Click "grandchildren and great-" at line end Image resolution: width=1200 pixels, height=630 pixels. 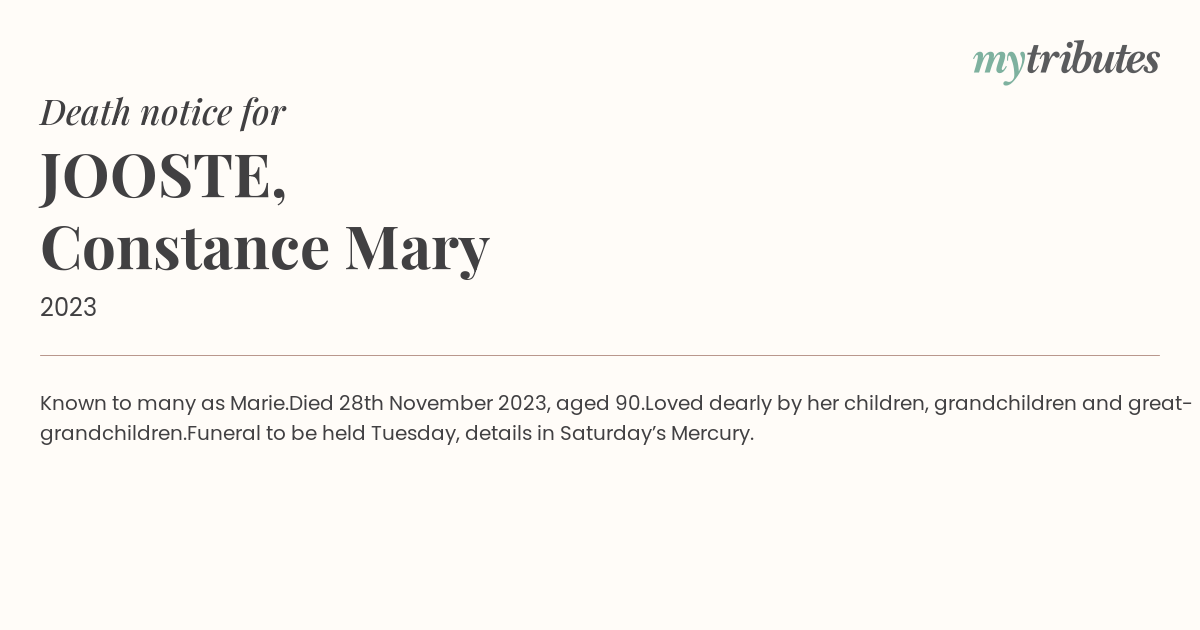click(1063, 404)
